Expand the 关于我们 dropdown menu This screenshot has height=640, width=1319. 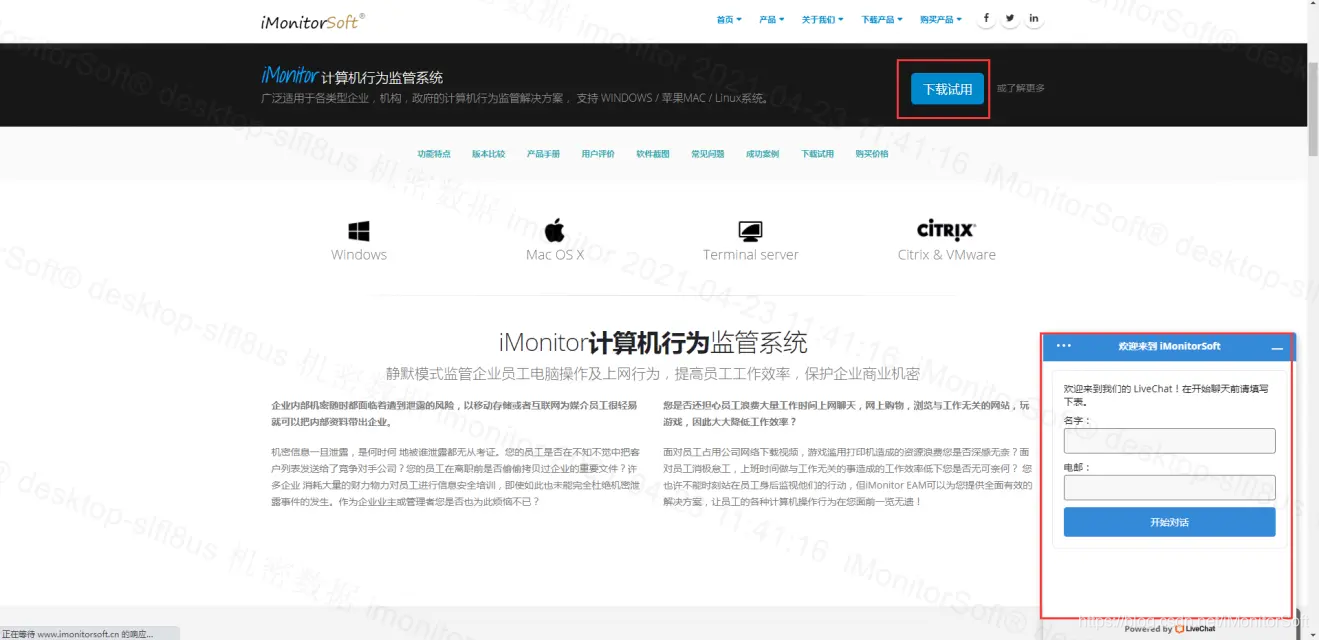822,19
